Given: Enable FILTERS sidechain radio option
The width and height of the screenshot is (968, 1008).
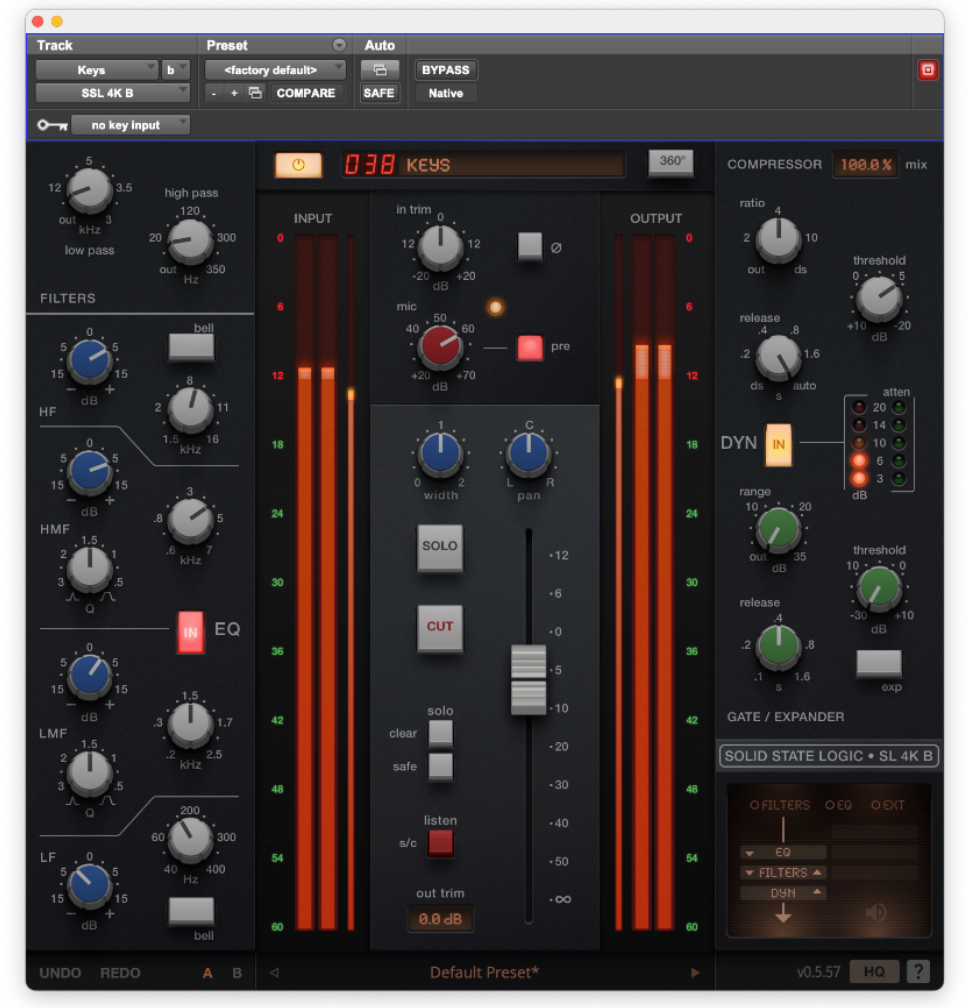Looking at the screenshot, I should click(x=755, y=805).
